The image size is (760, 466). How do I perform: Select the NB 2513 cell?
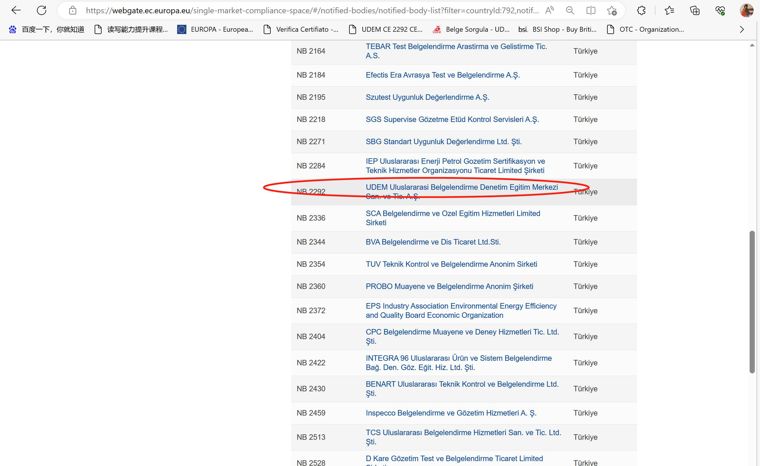[311, 437]
